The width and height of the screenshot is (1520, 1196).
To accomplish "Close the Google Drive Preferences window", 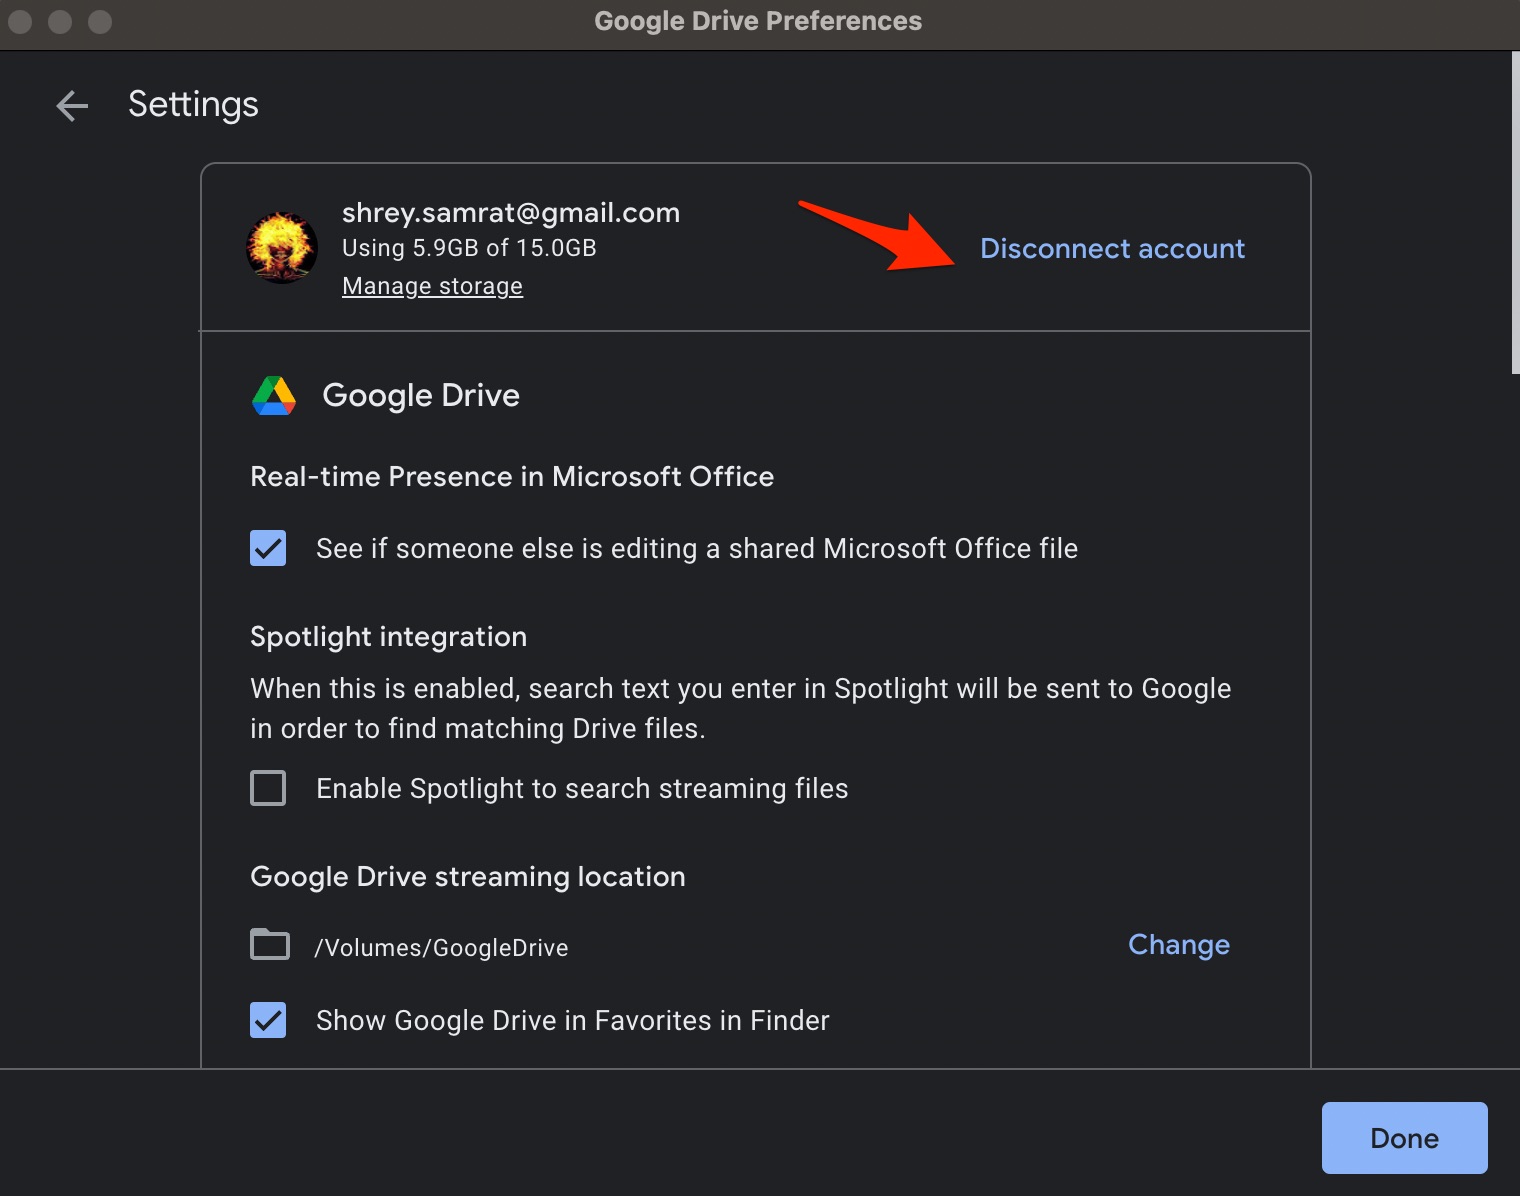I will (x=18, y=20).
